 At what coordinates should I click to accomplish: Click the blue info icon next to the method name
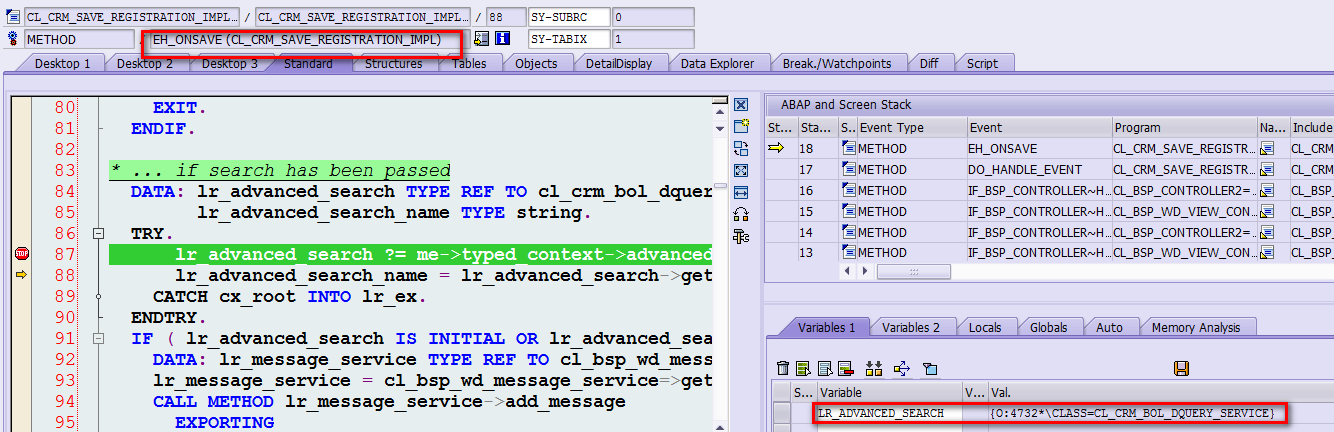point(503,39)
